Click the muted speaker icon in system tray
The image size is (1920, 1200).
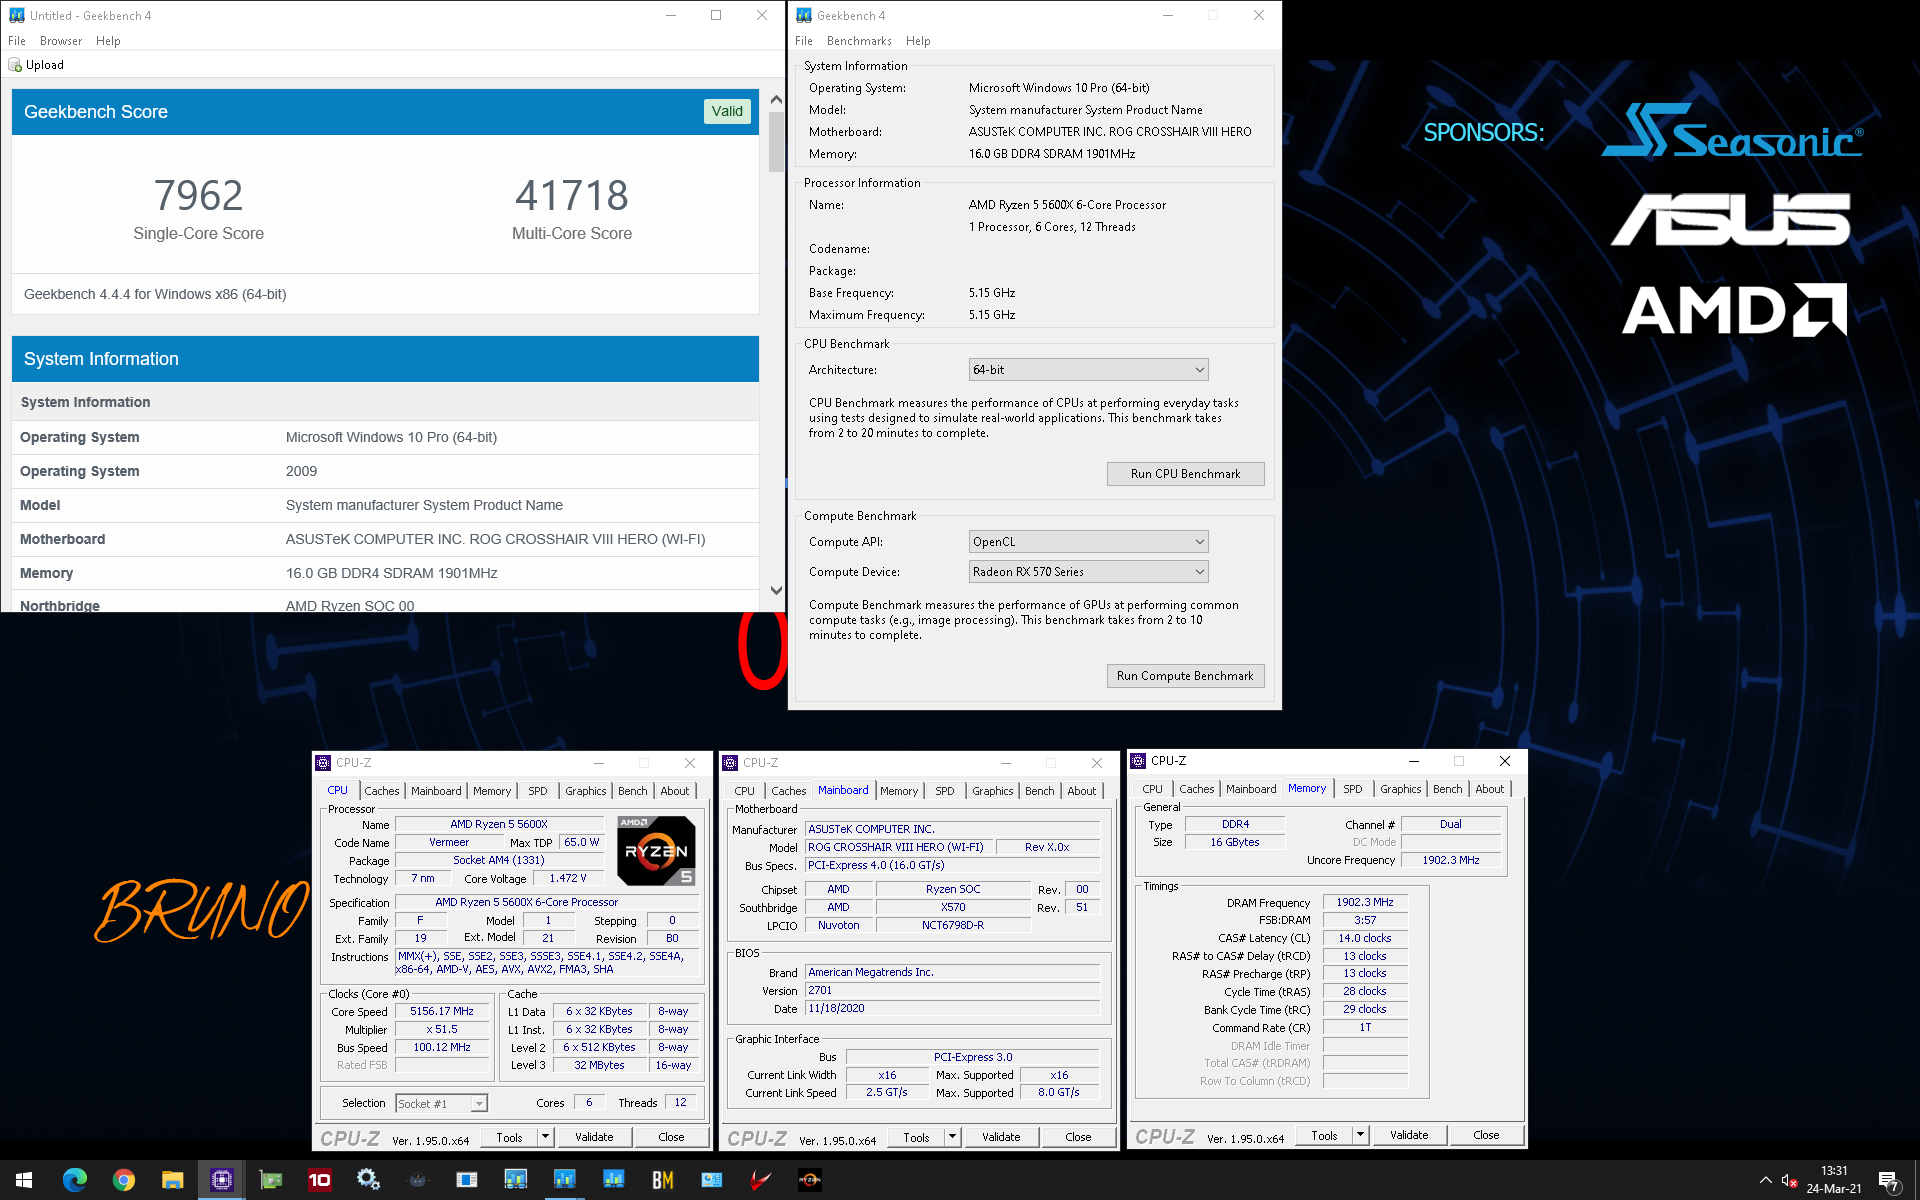[x=1790, y=1181]
